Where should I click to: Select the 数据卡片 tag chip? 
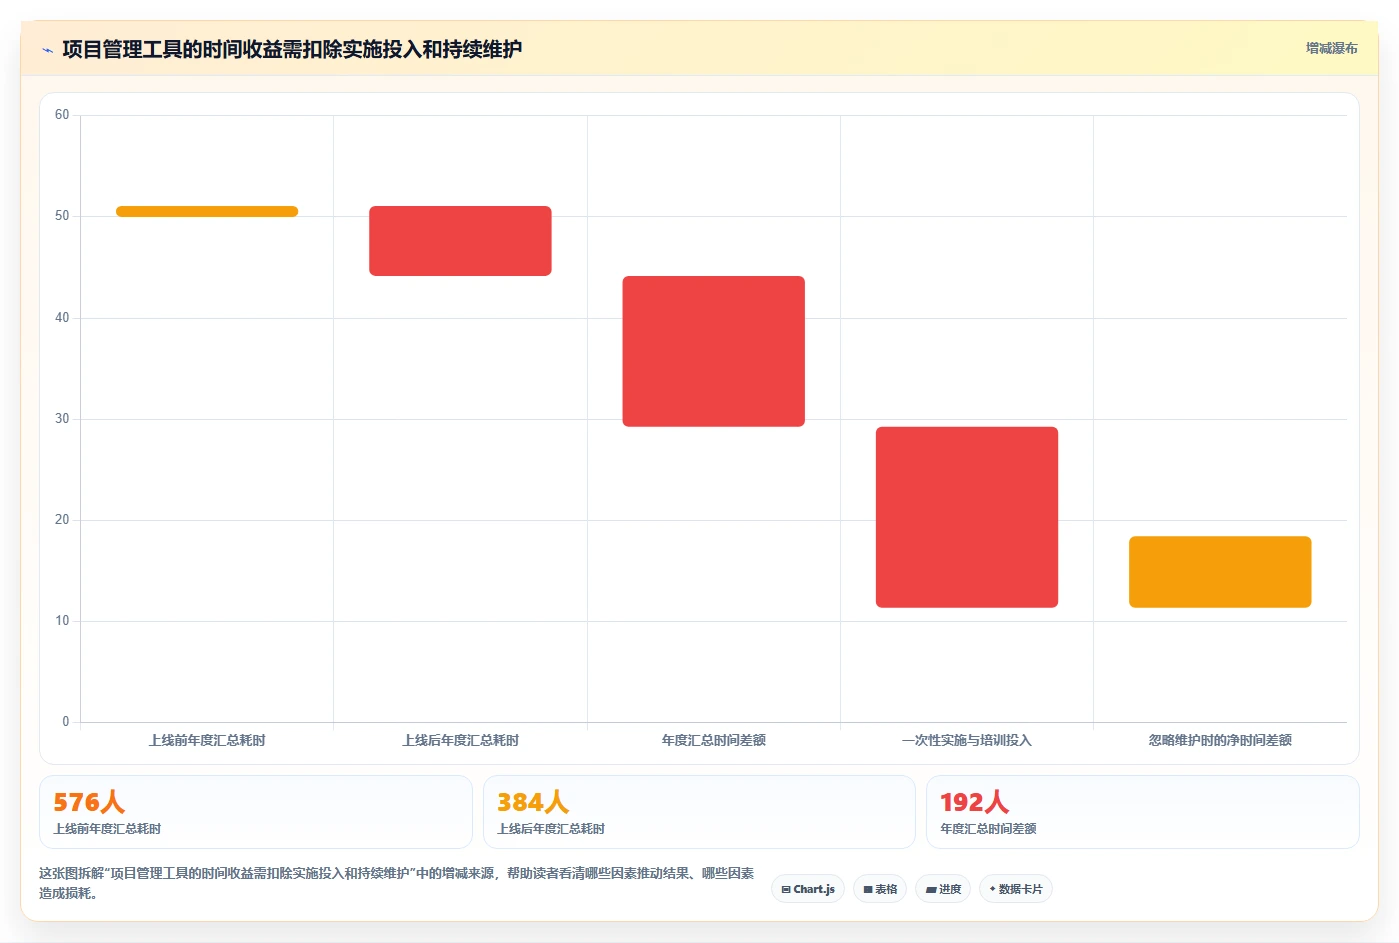tap(1016, 889)
